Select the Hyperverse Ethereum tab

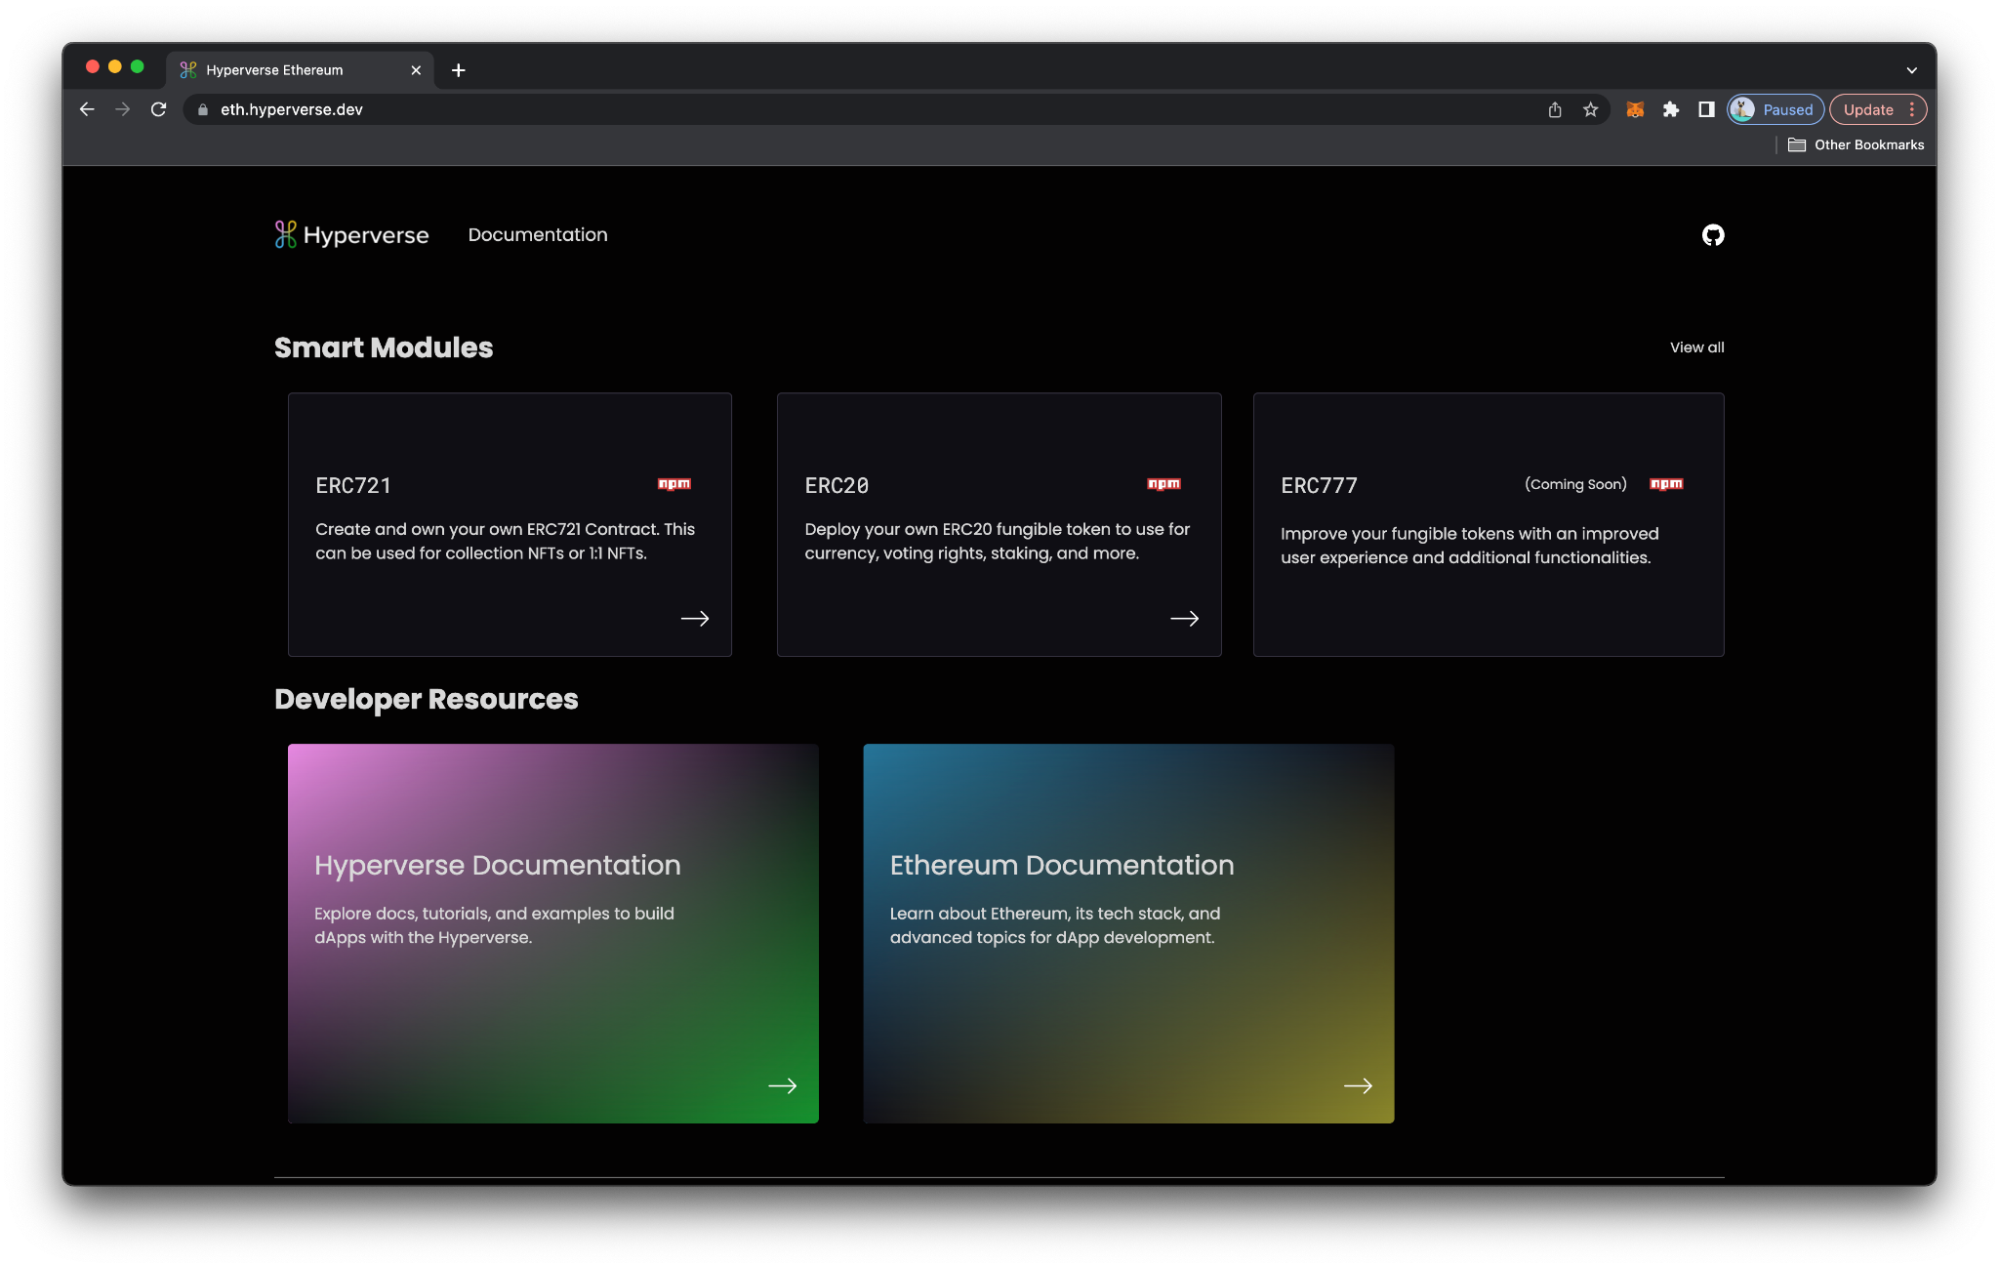click(x=300, y=70)
